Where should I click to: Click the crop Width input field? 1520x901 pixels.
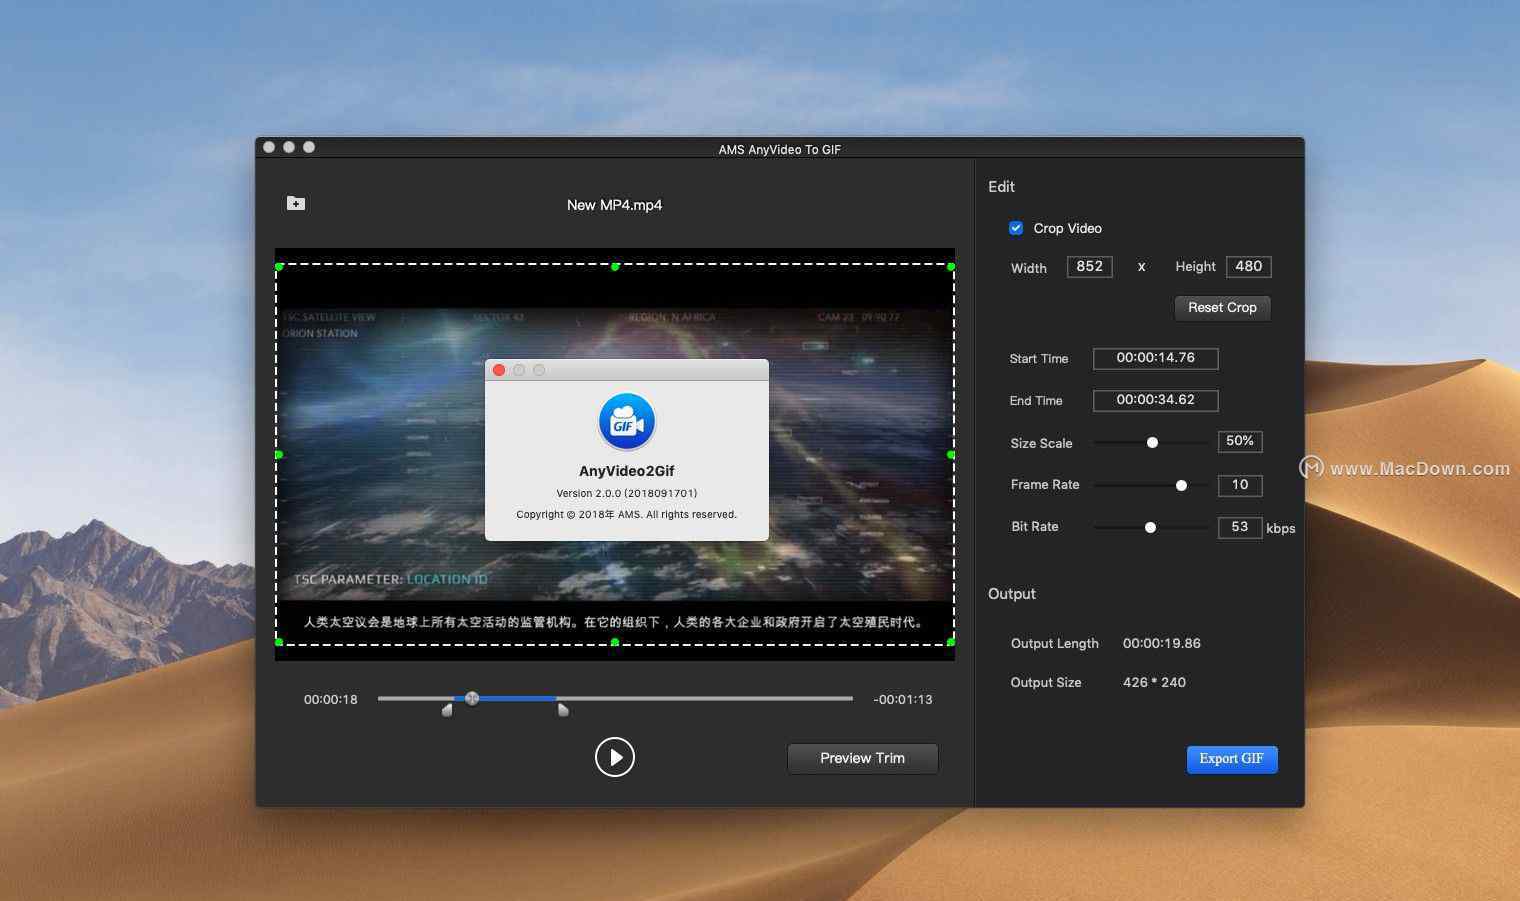(x=1090, y=267)
